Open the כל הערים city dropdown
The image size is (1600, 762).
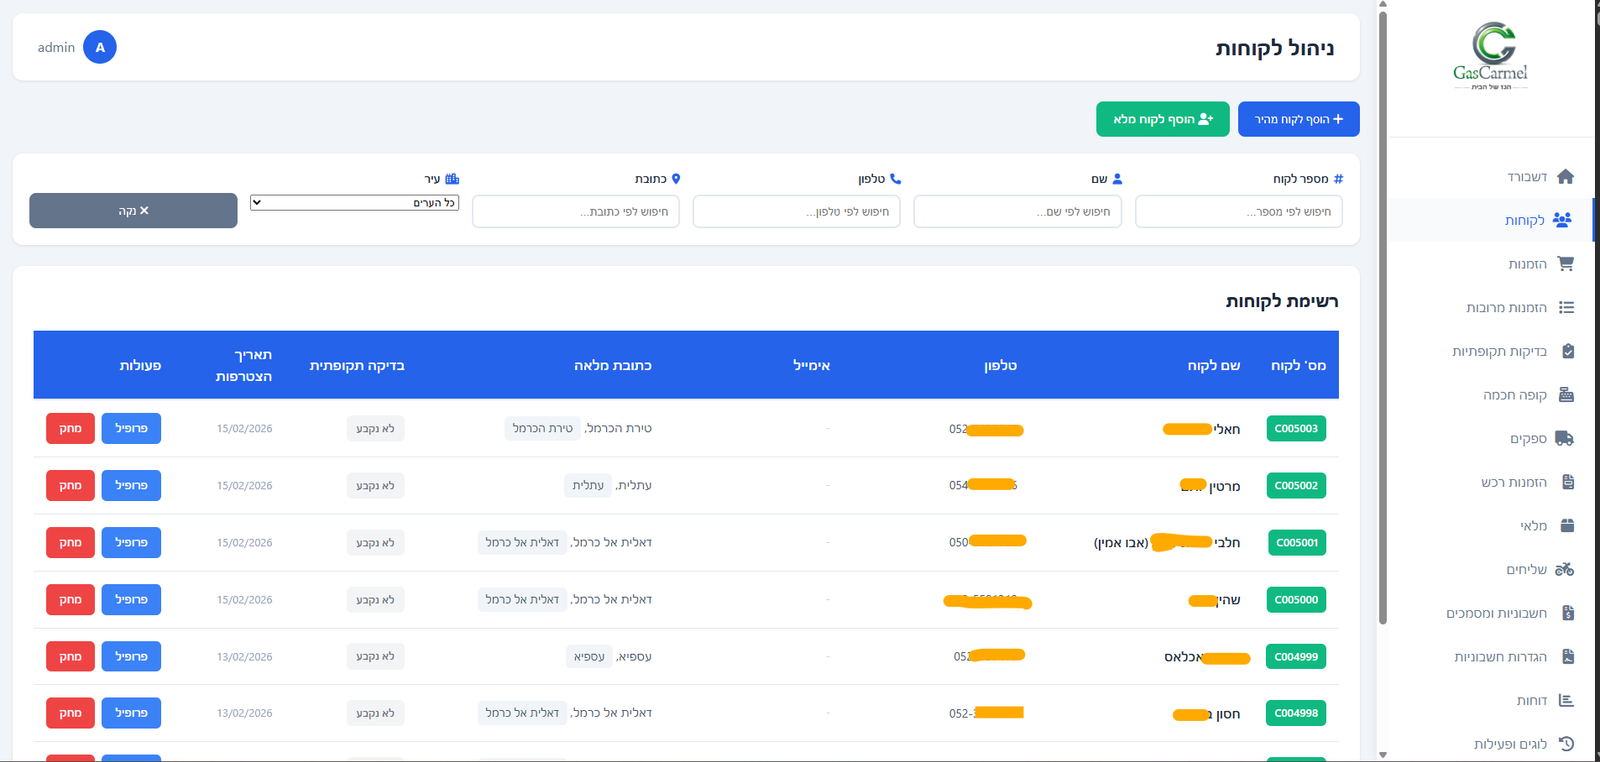(354, 203)
